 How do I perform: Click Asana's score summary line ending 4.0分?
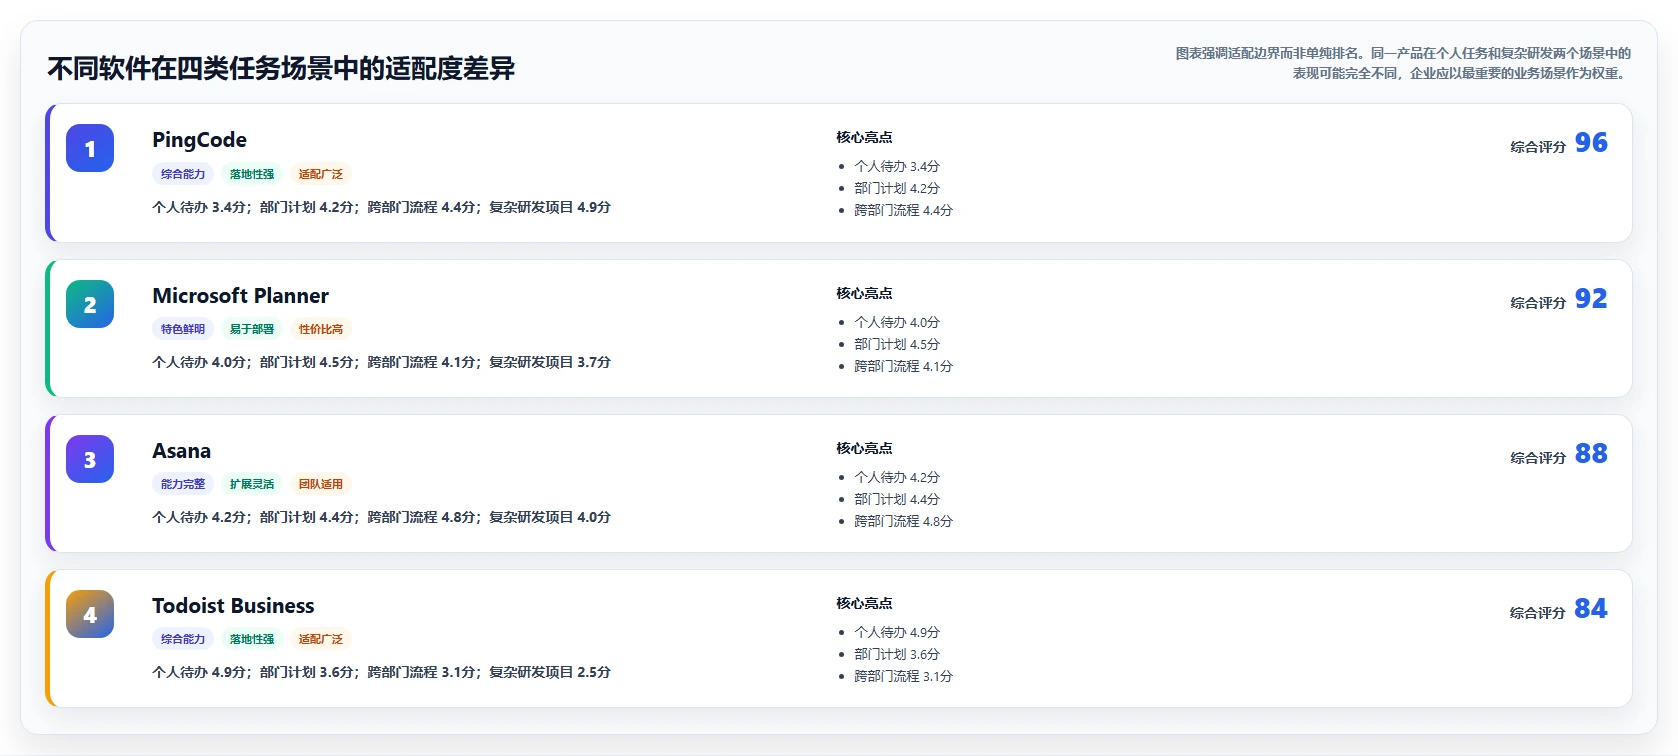[x=381, y=517]
